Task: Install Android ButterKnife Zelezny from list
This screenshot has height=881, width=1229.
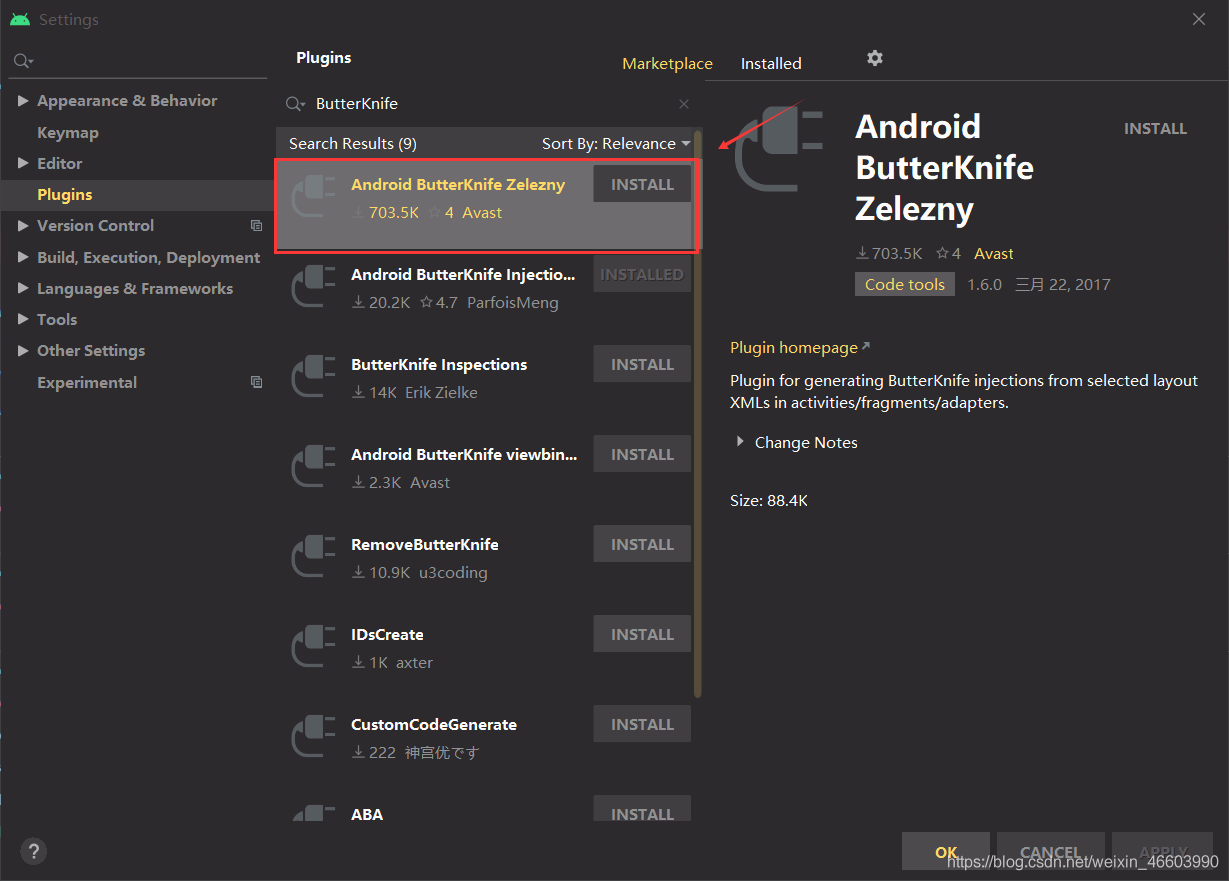Action: pyautogui.click(x=642, y=184)
